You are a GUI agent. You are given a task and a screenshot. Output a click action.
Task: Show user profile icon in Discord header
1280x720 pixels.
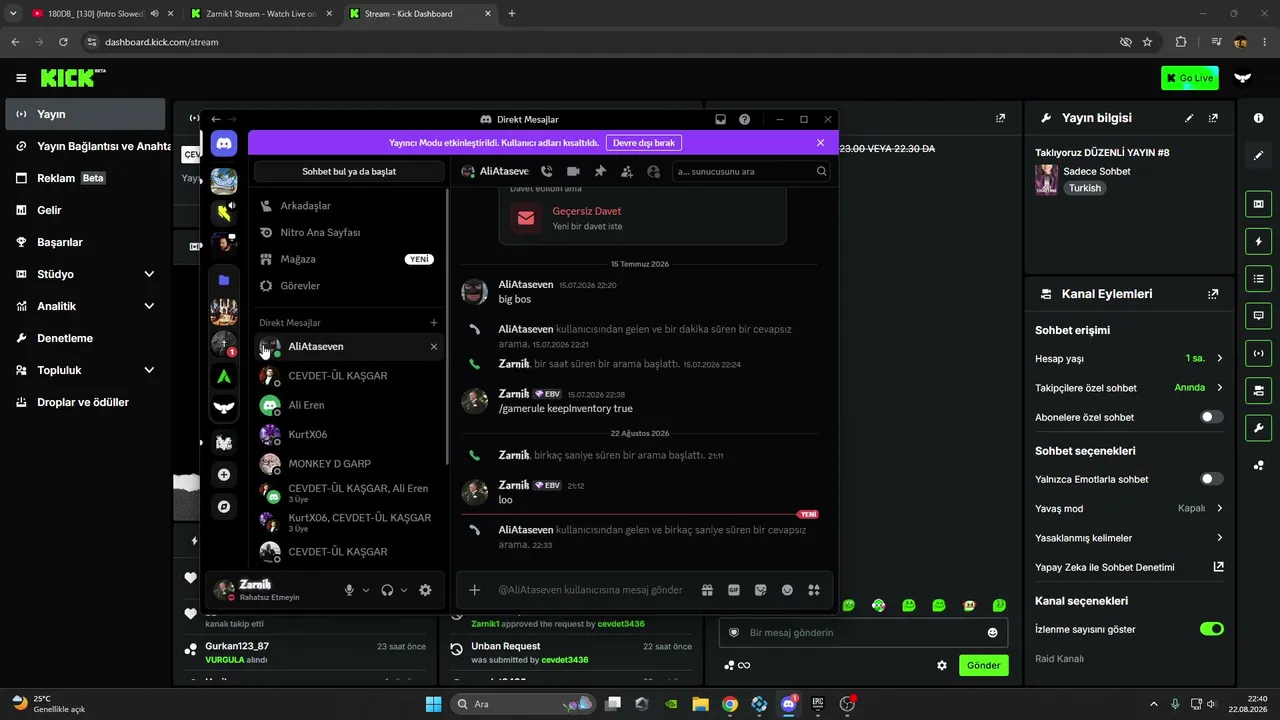(x=654, y=171)
